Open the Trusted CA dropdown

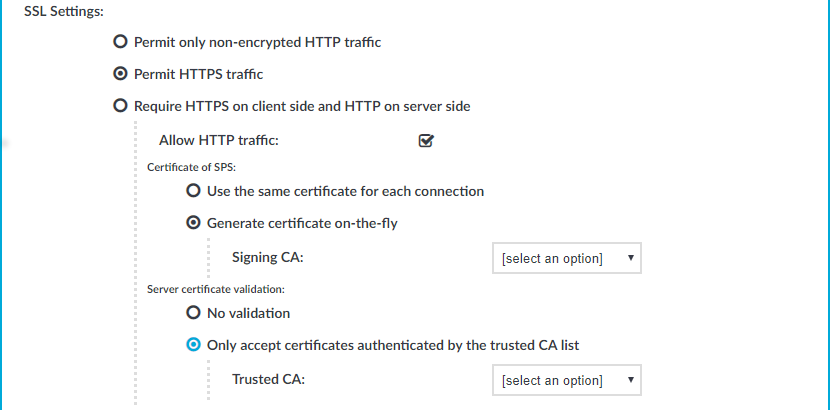pyautogui.click(x=567, y=380)
